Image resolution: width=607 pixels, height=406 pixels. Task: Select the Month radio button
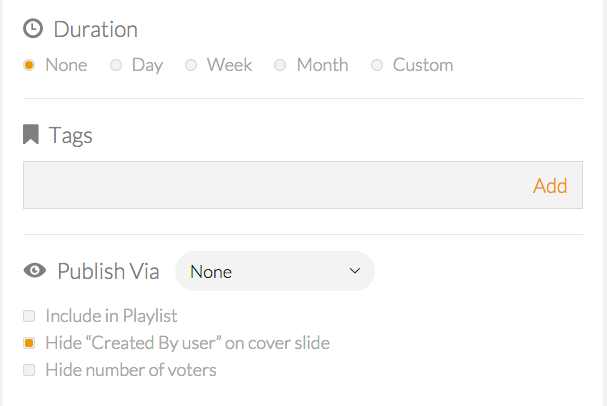tap(280, 65)
